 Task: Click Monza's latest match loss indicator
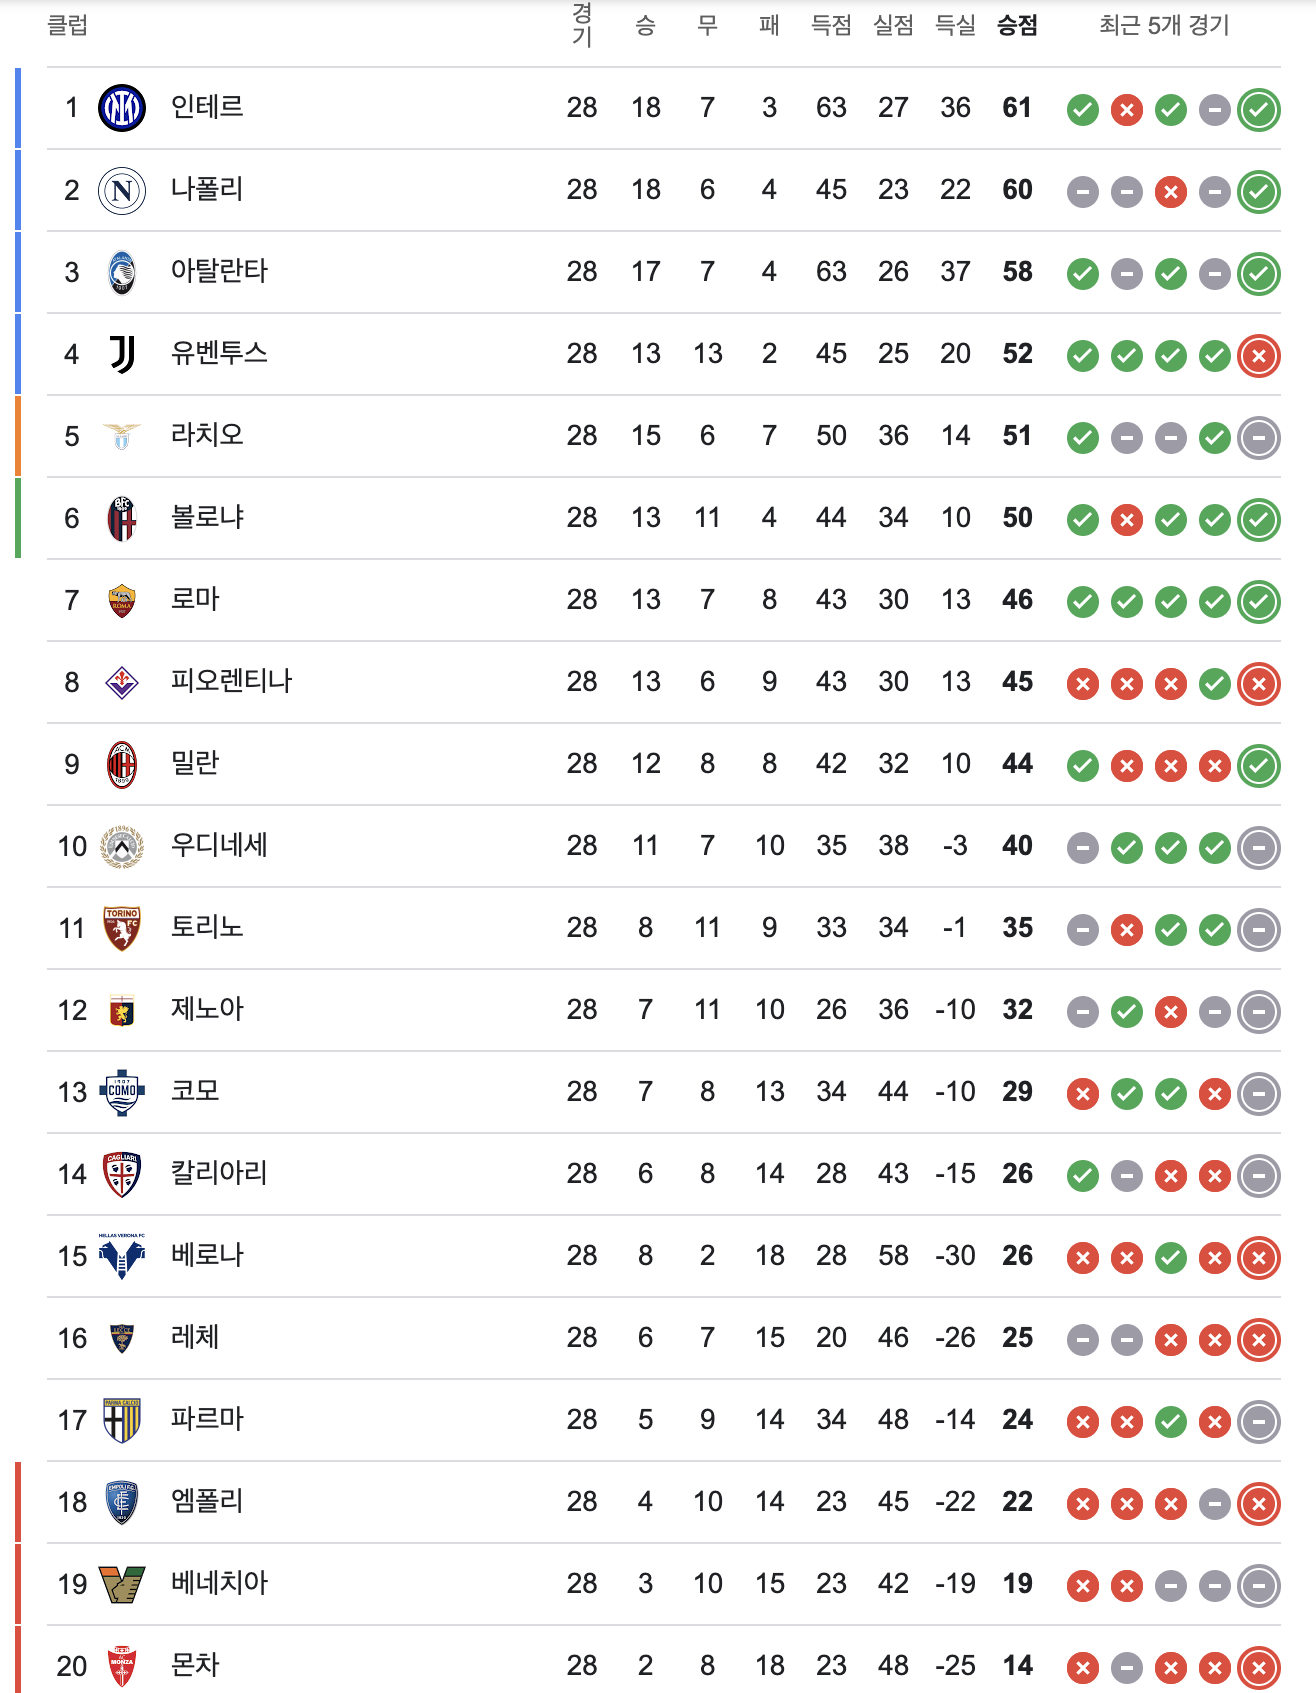tap(1259, 1667)
